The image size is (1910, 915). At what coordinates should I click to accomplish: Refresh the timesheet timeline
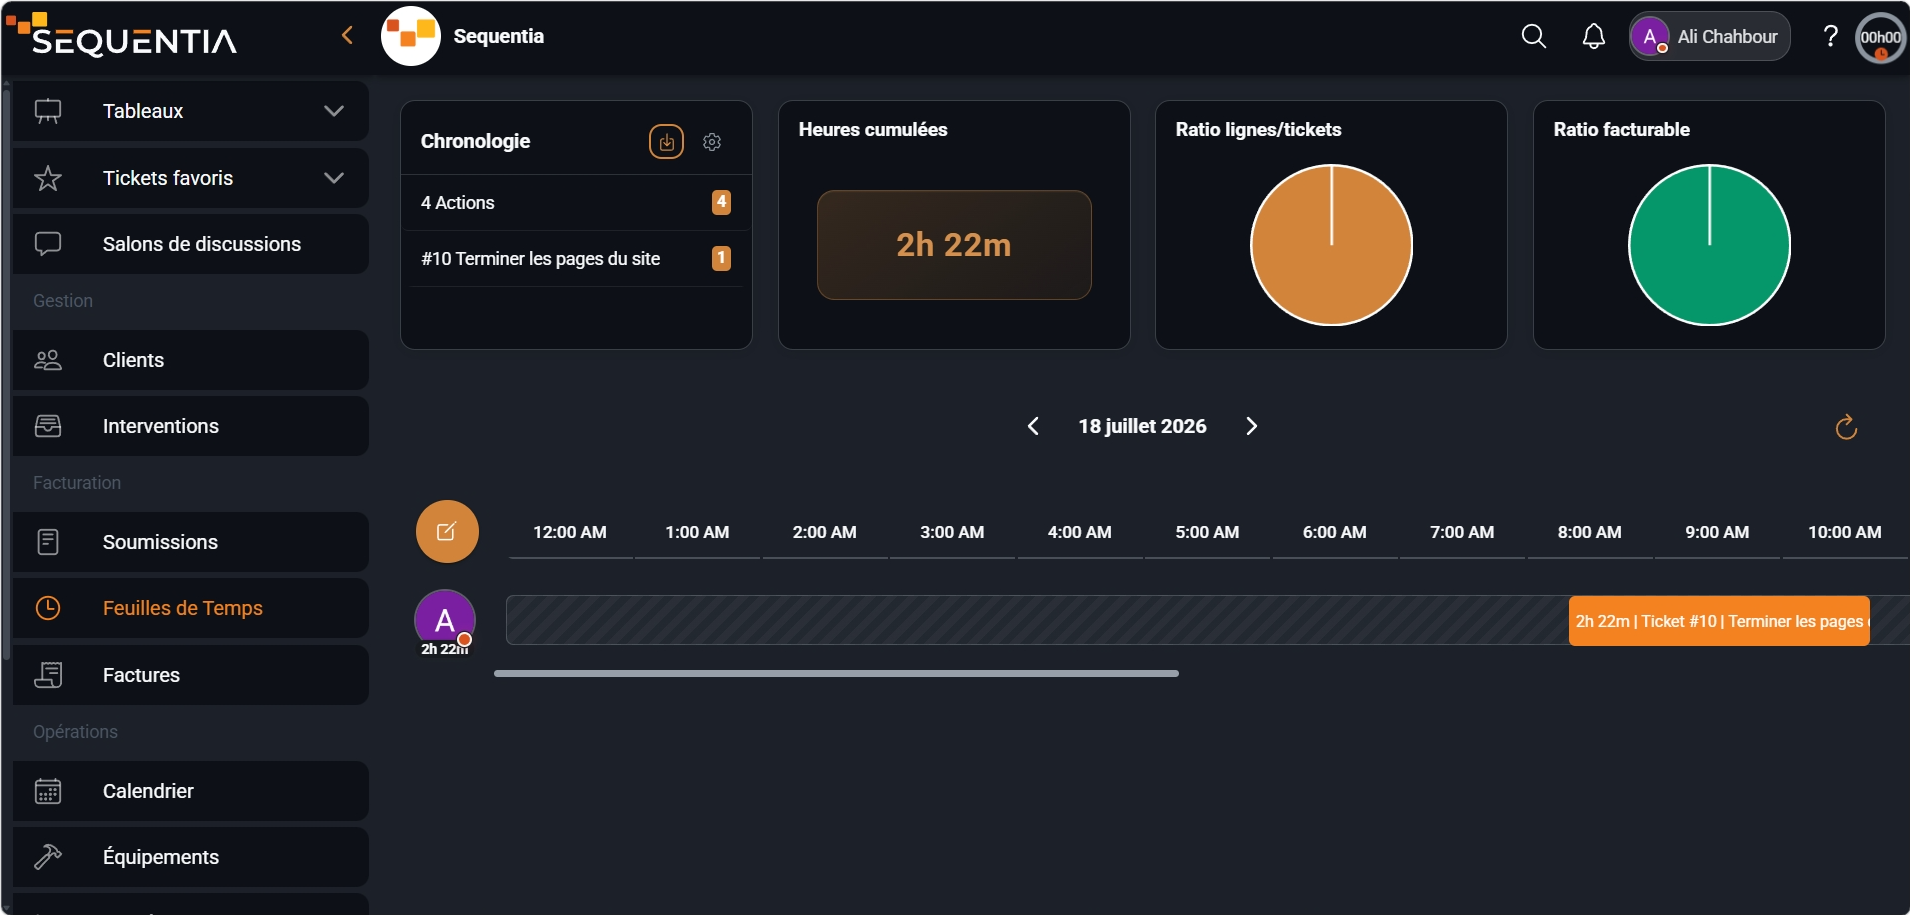(1846, 427)
